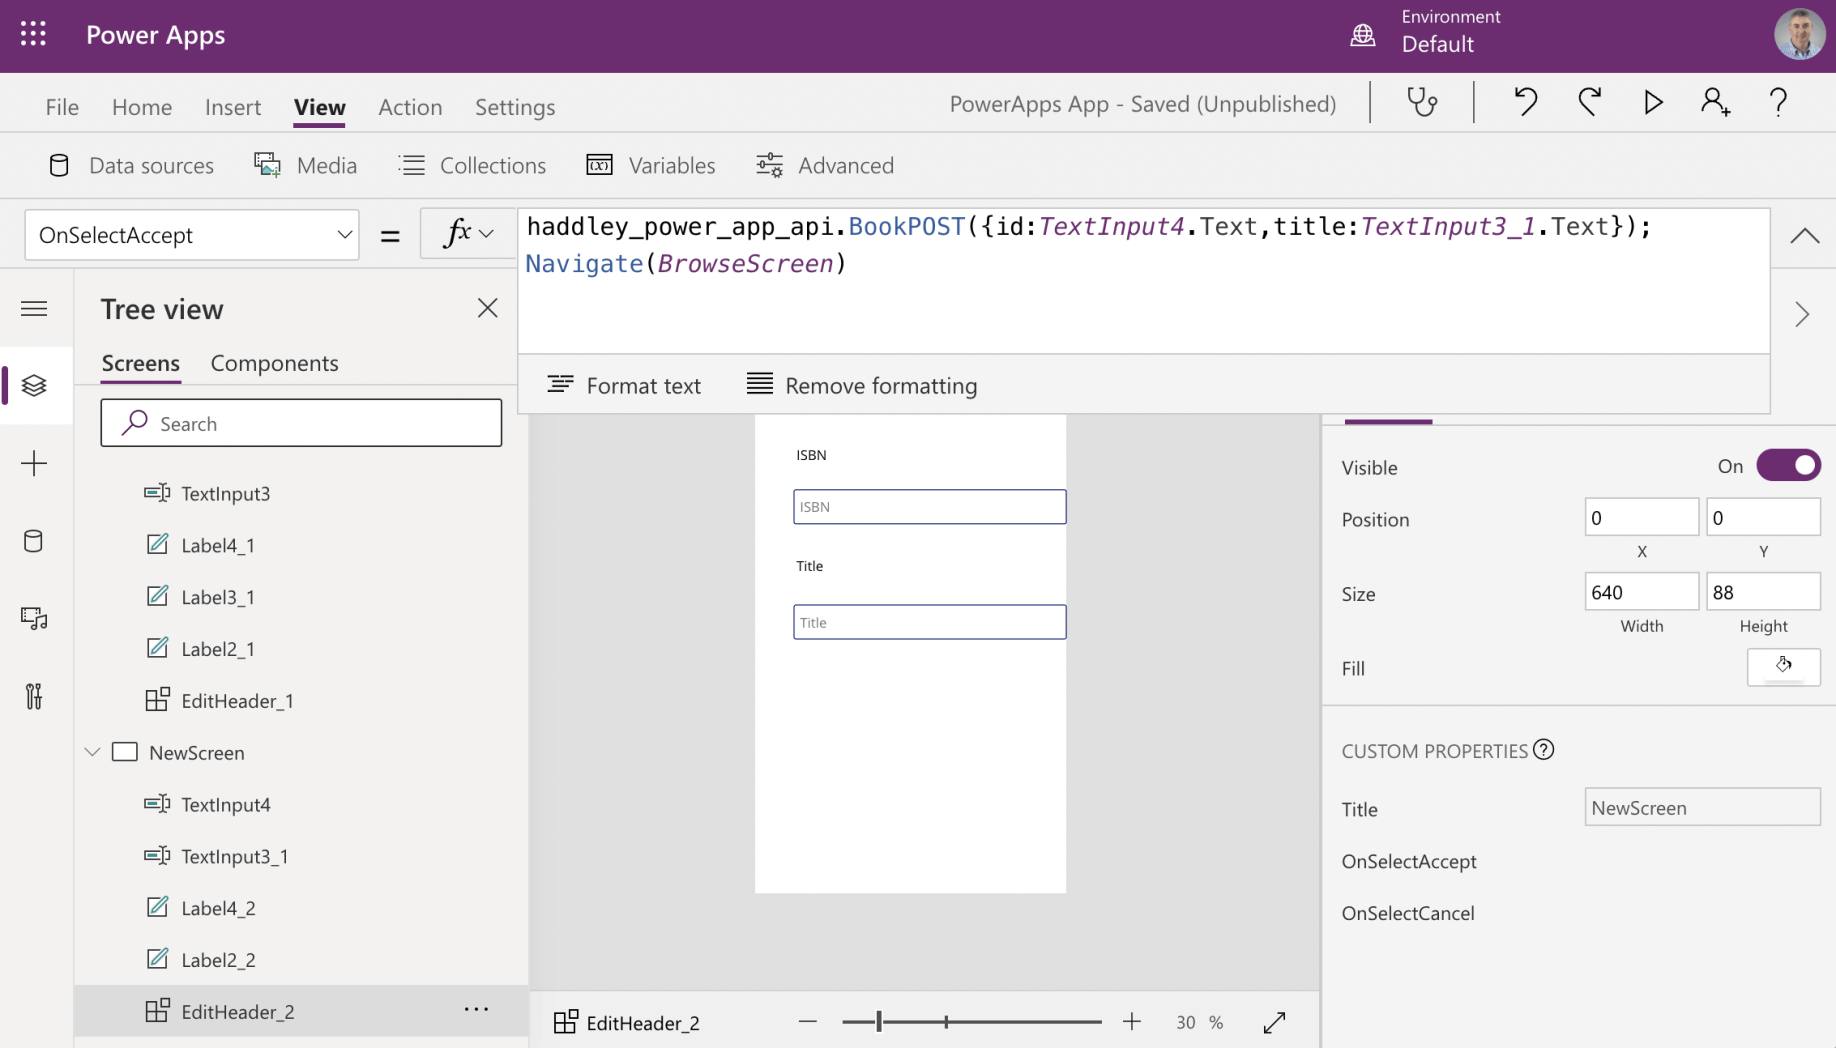Switch to the Components tab
This screenshot has width=1836, height=1048.
pos(274,363)
